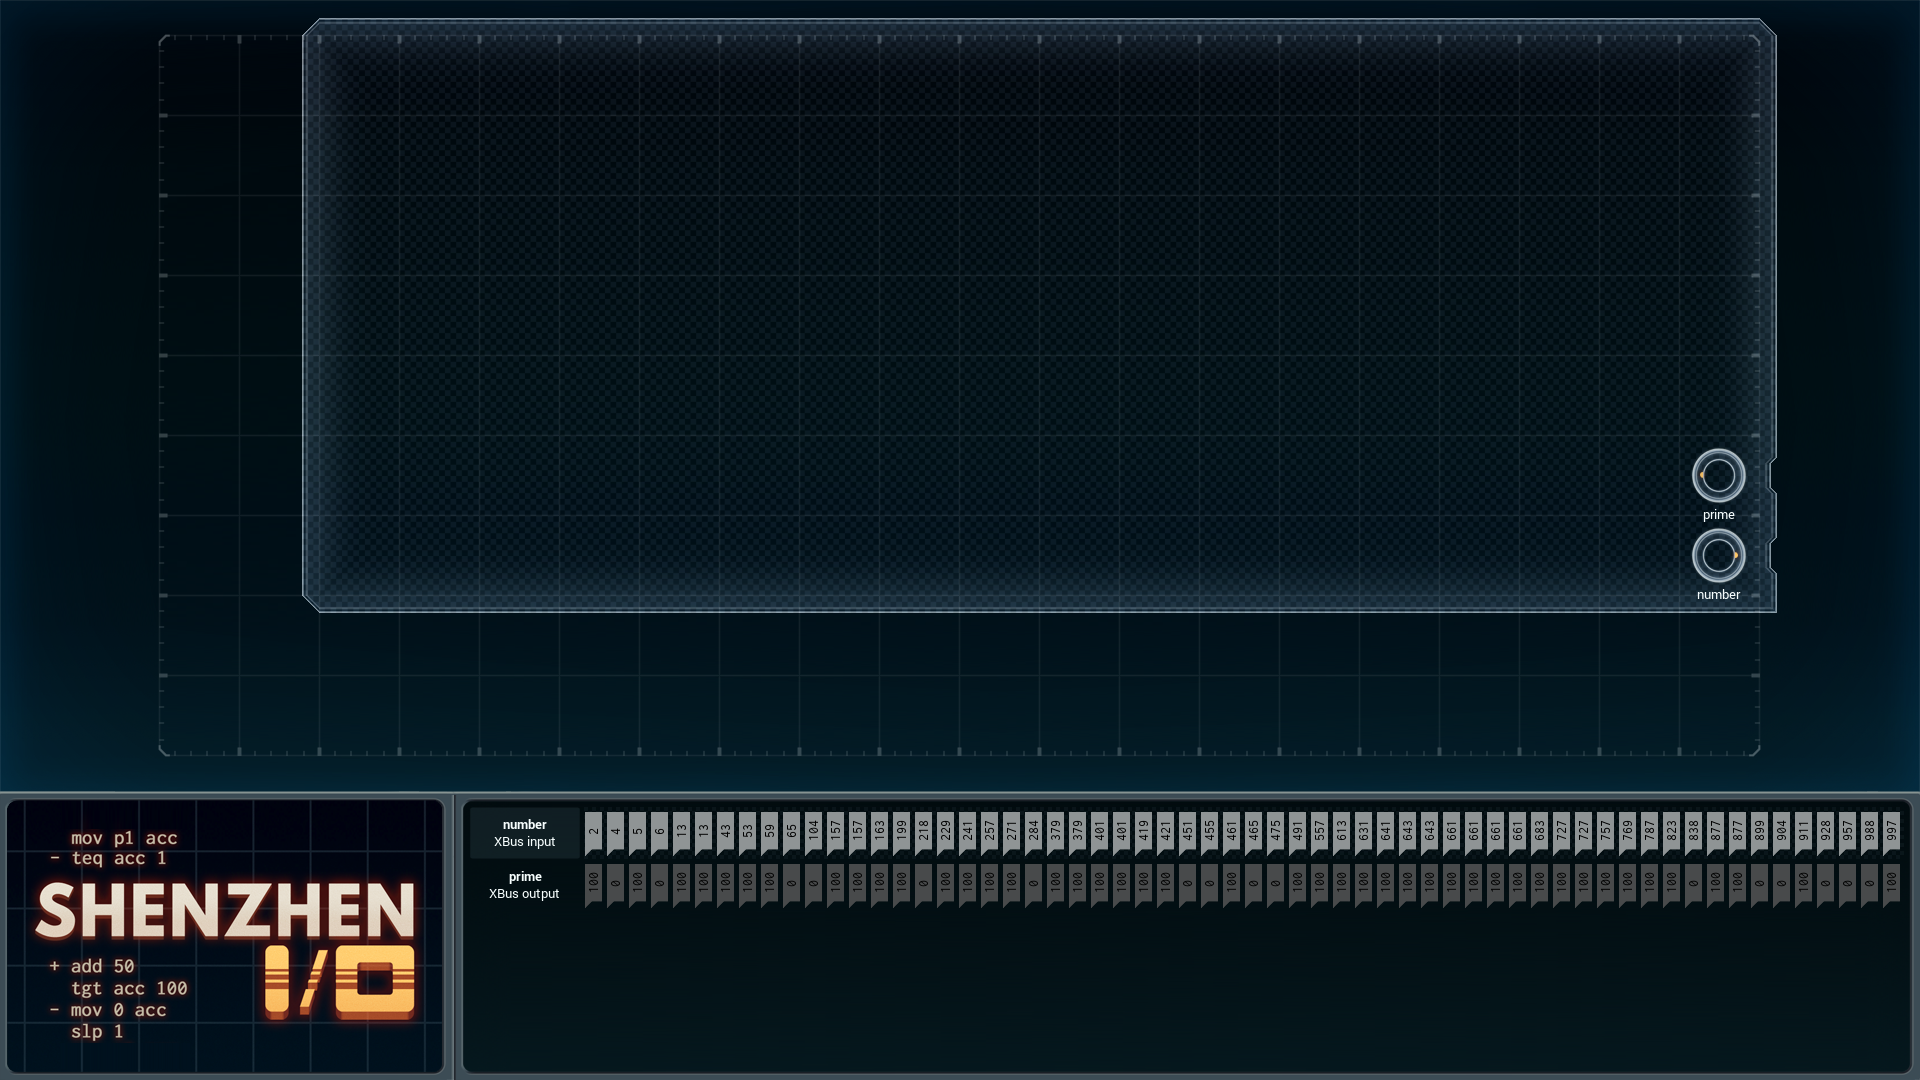Click the number XBus pin on the board
Screen dimensions: 1920x1080
[1718, 556]
